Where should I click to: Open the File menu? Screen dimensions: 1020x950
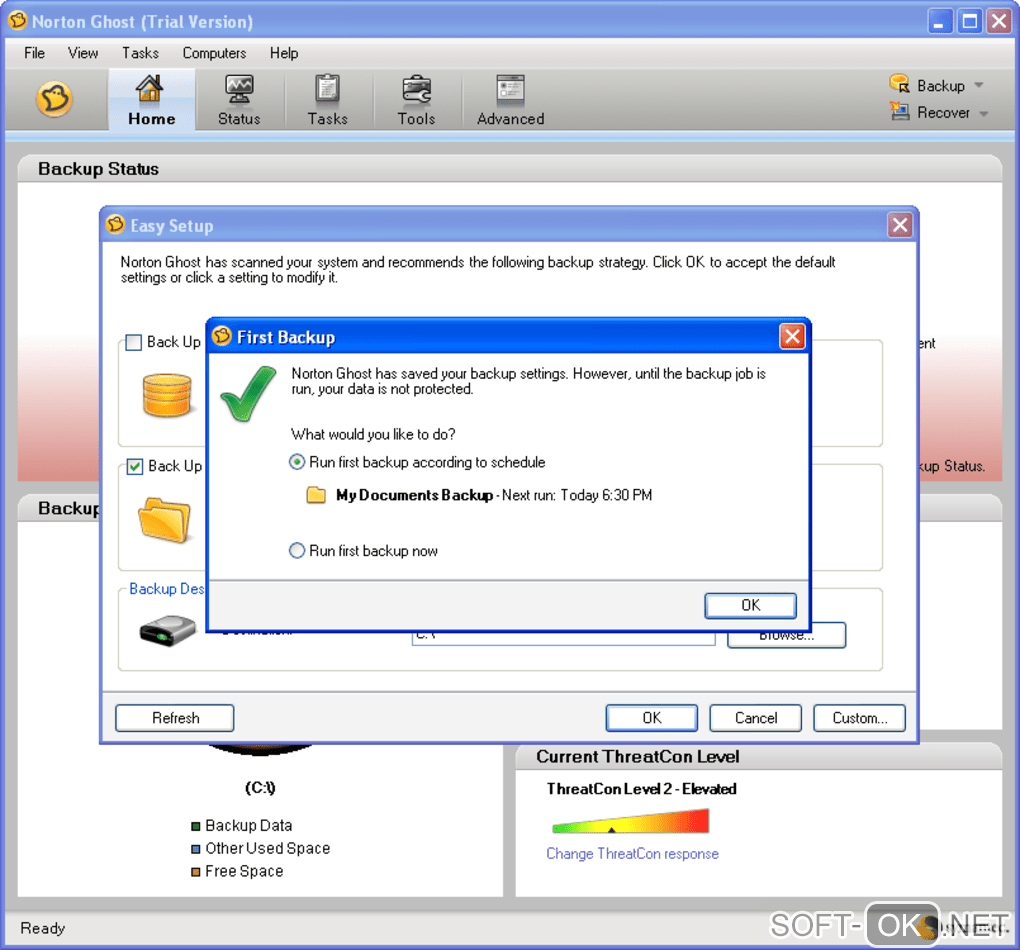click(x=34, y=53)
